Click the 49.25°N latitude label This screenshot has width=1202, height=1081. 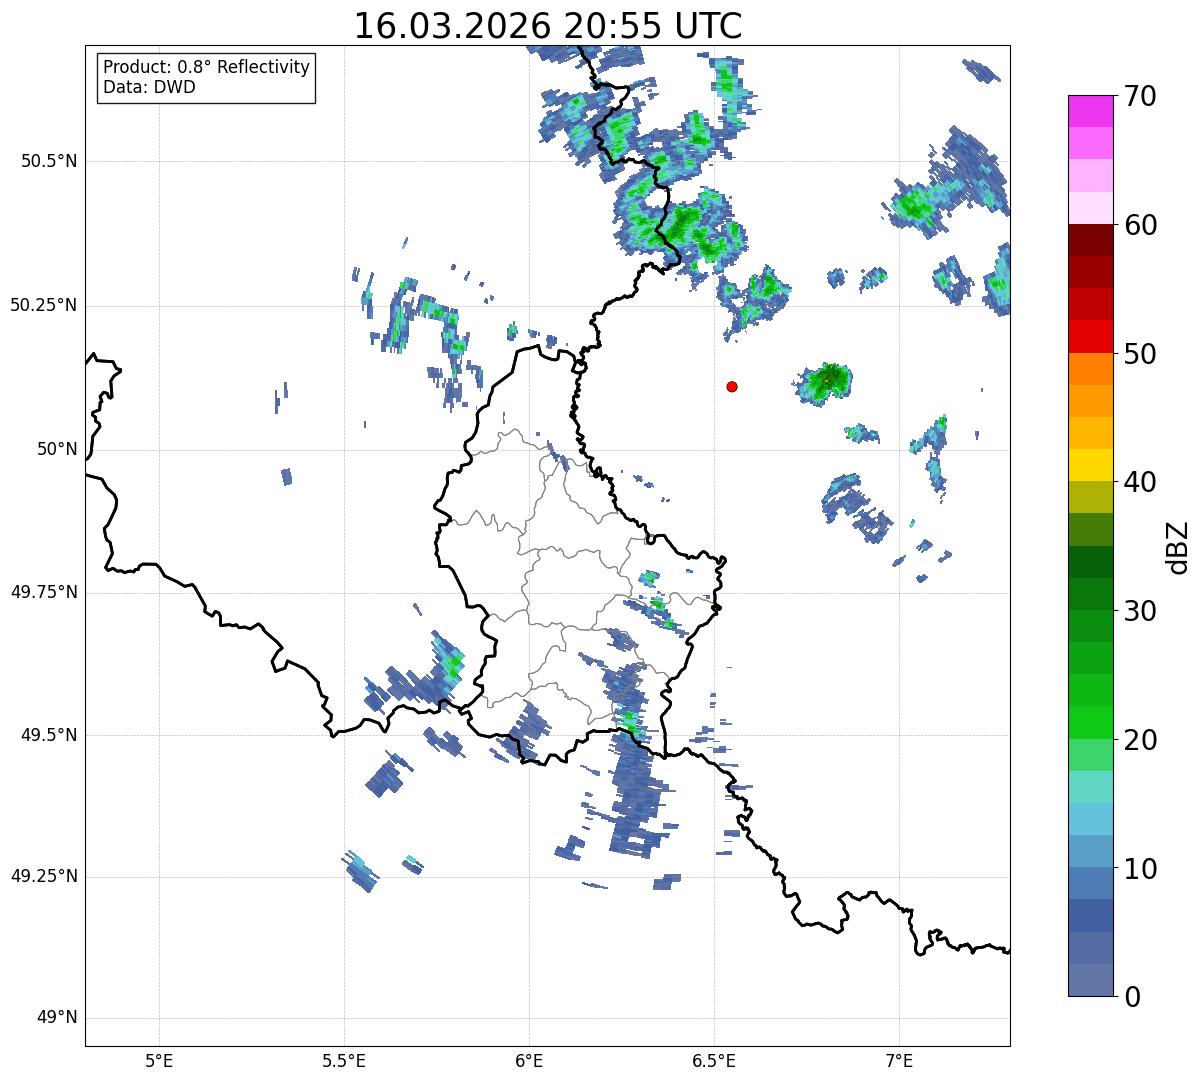click(44, 876)
